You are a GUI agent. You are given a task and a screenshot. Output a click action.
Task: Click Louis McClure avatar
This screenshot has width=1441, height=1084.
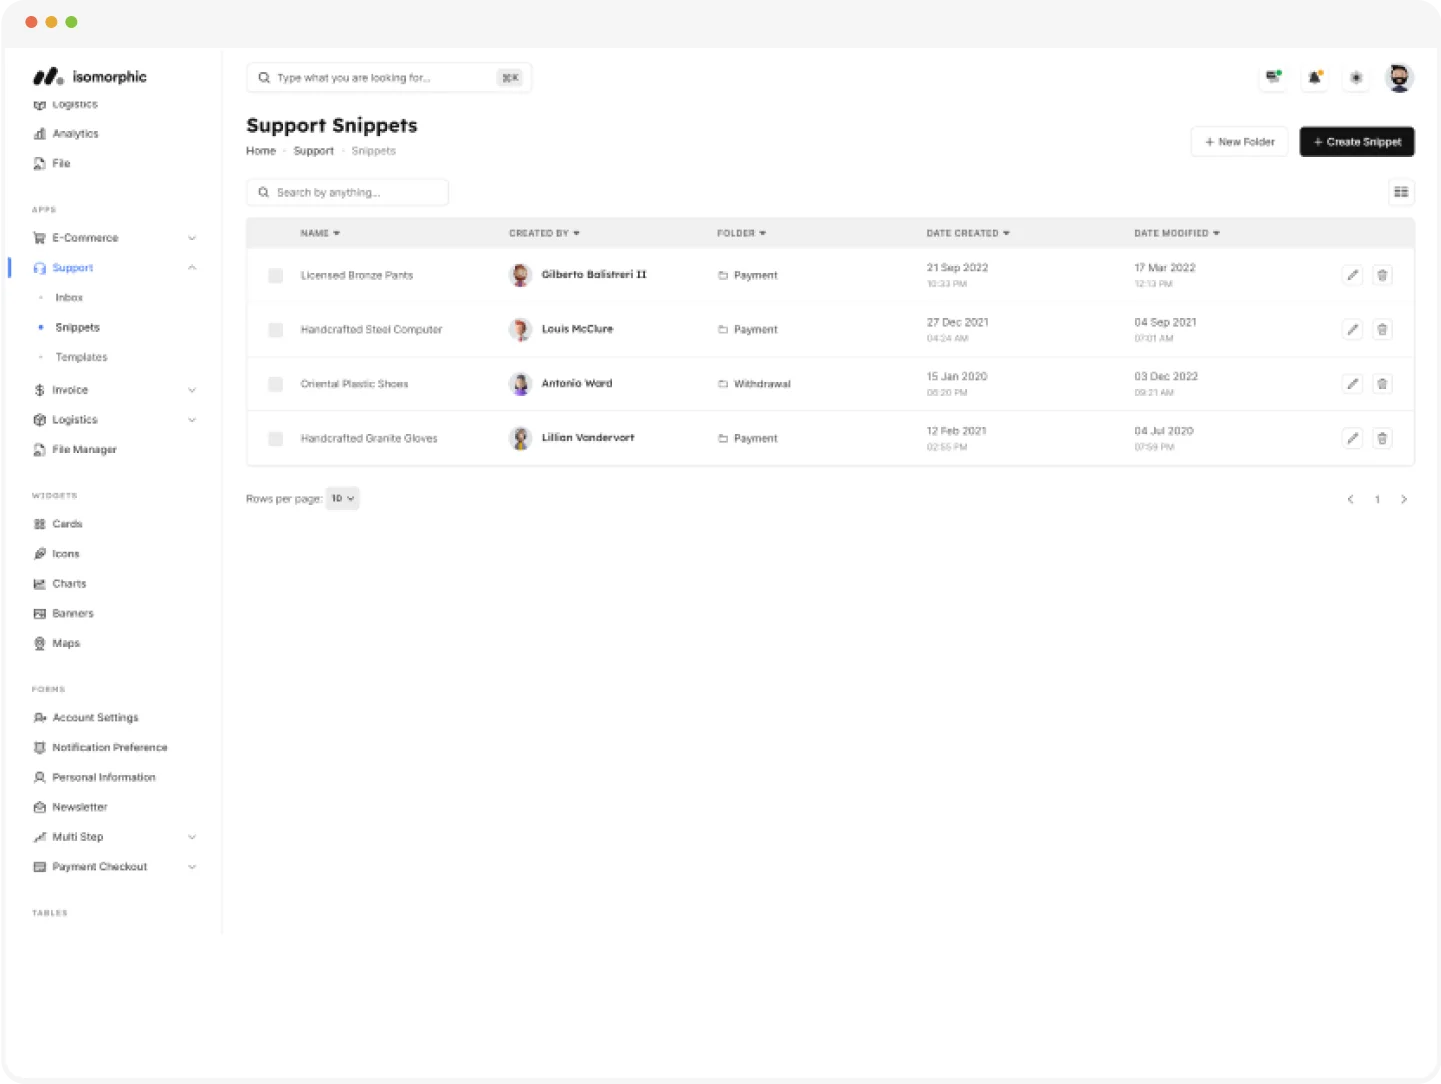pyautogui.click(x=520, y=329)
